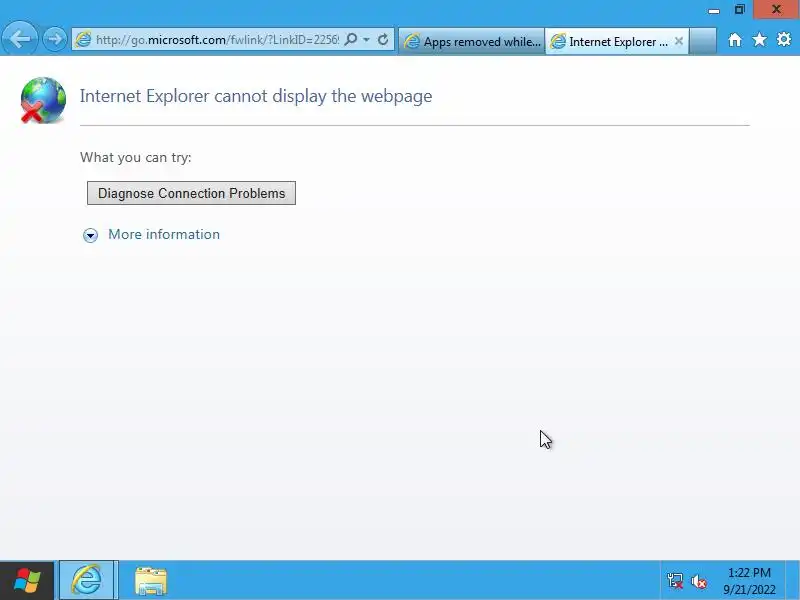Go to the Home page

(x=735, y=40)
